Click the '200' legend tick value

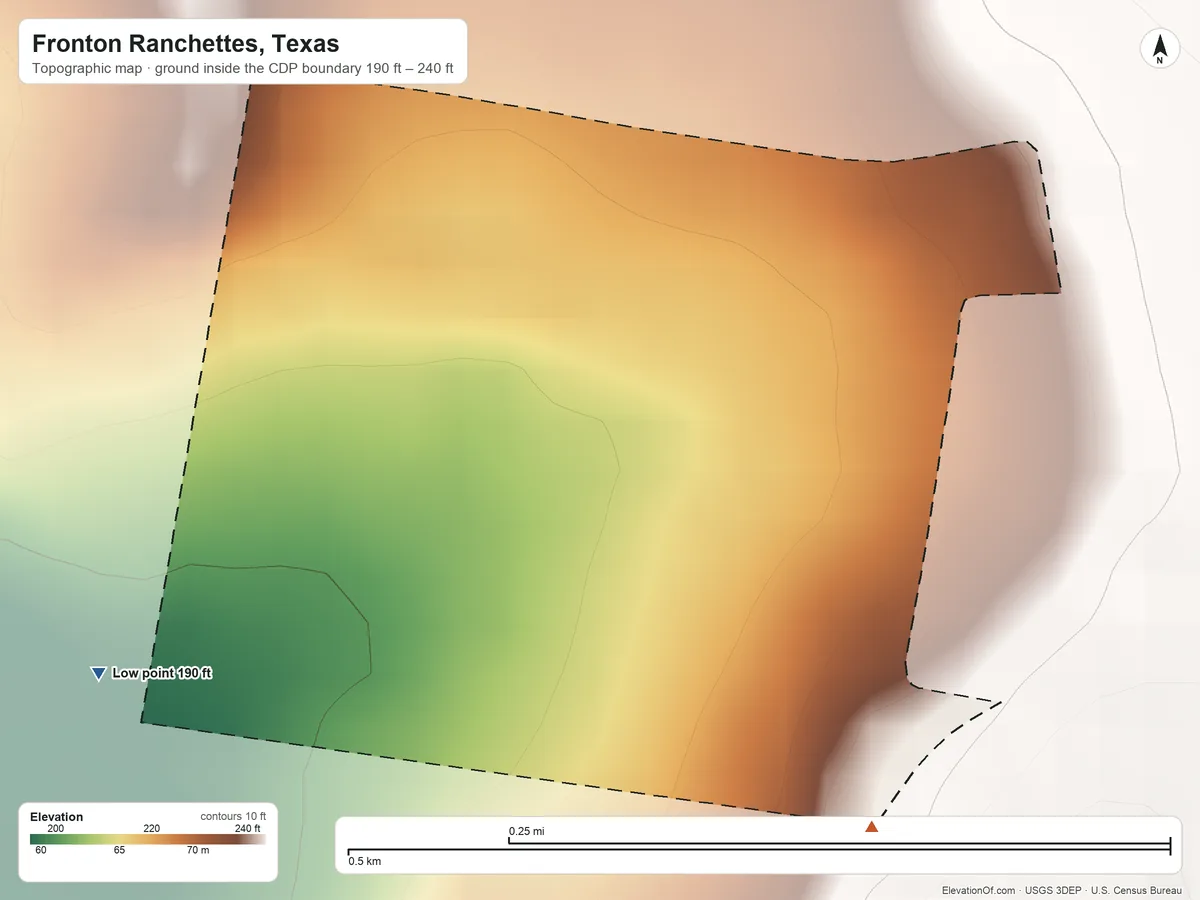pos(56,828)
